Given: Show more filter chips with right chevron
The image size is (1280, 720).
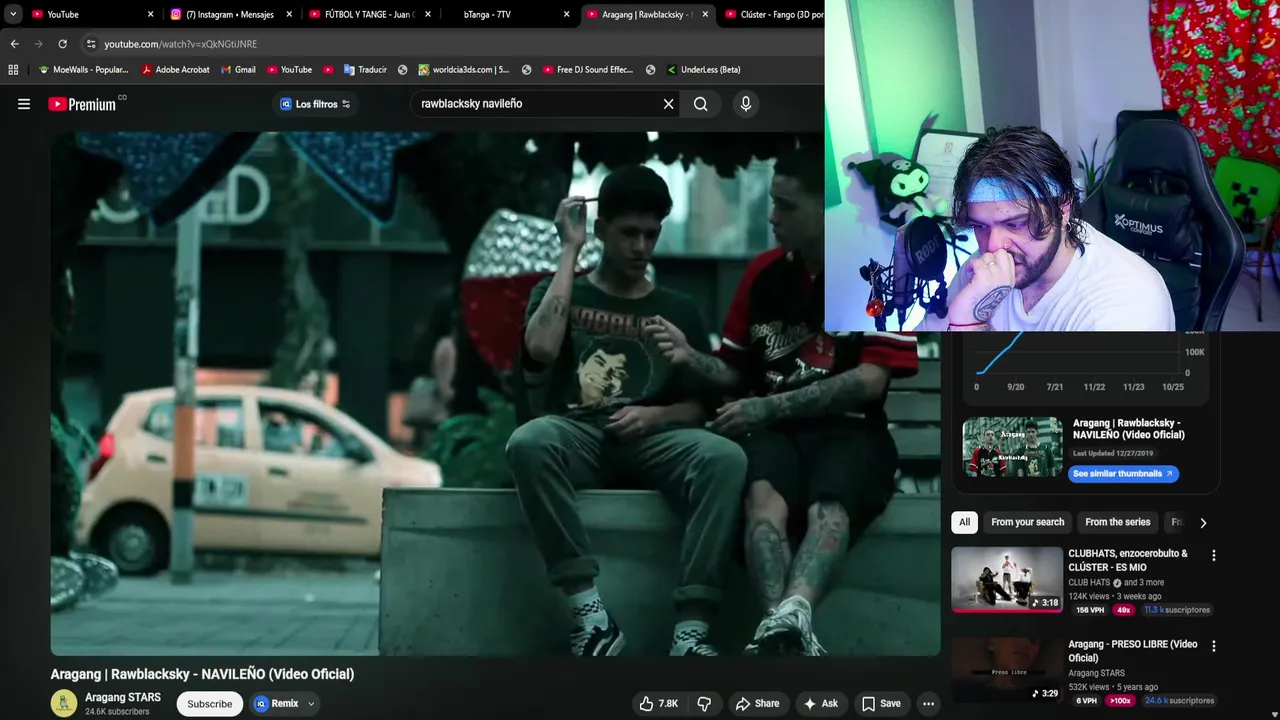Looking at the screenshot, I should click(1203, 522).
